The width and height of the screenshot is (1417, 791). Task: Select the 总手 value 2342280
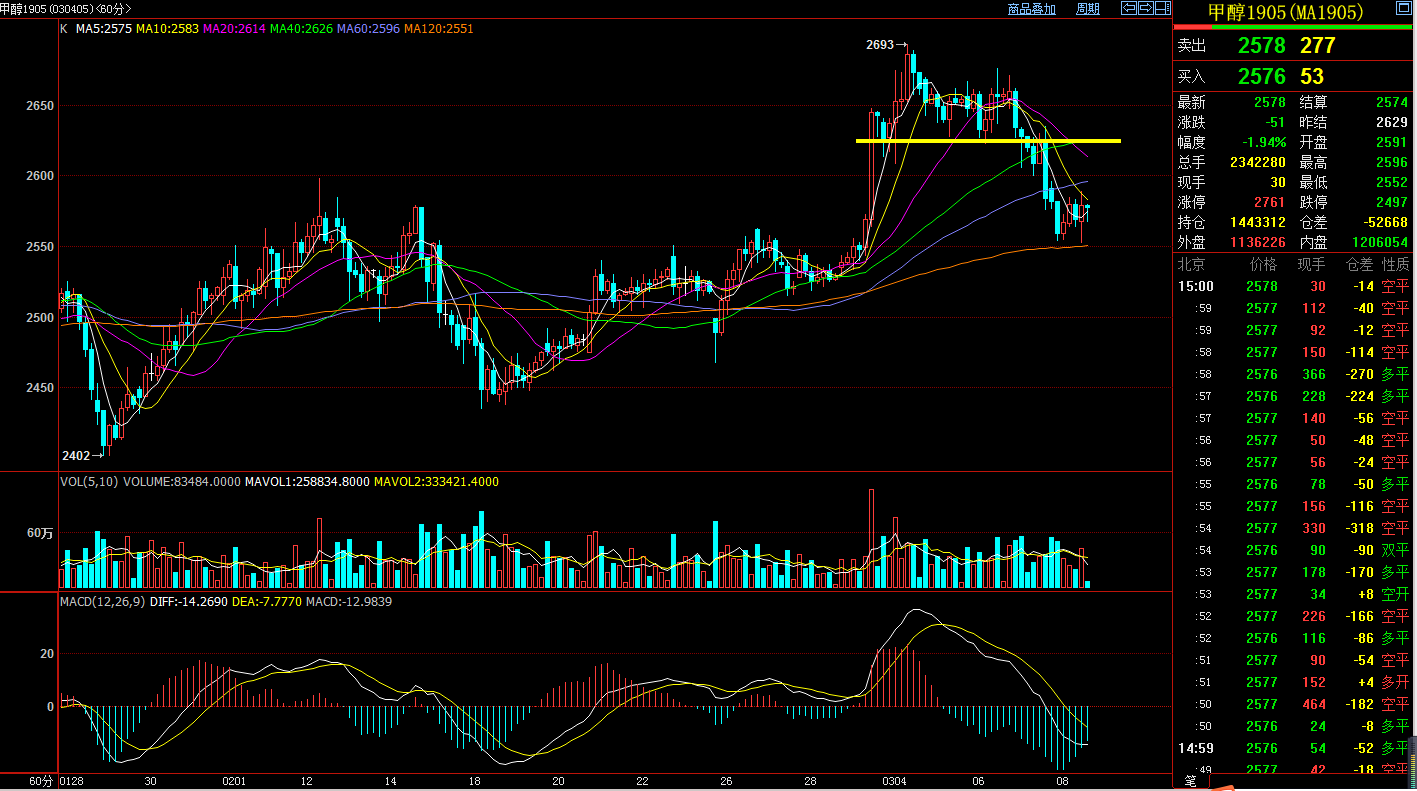click(x=1257, y=162)
